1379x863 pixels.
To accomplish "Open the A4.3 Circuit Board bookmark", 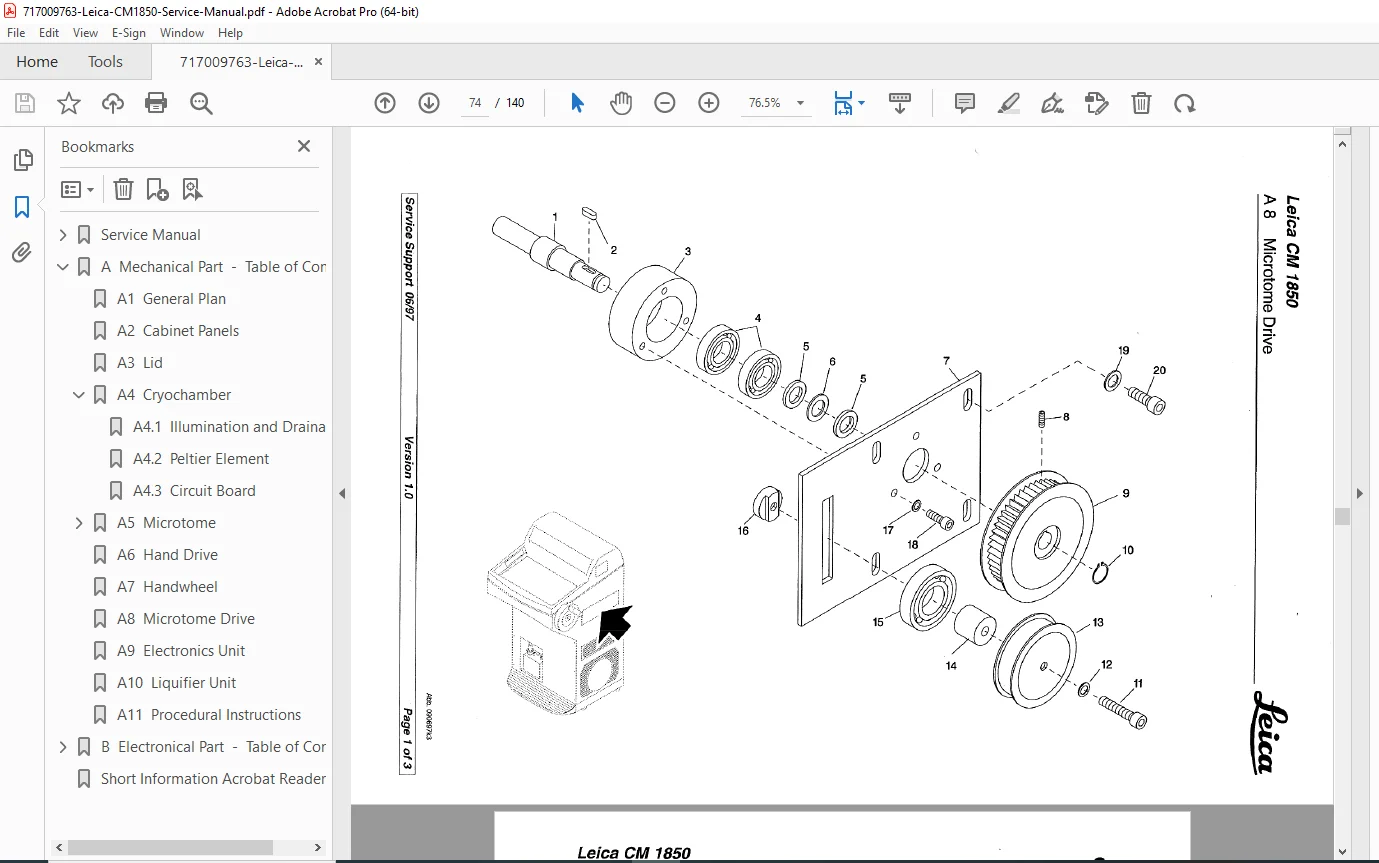I will click(x=194, y=491).
